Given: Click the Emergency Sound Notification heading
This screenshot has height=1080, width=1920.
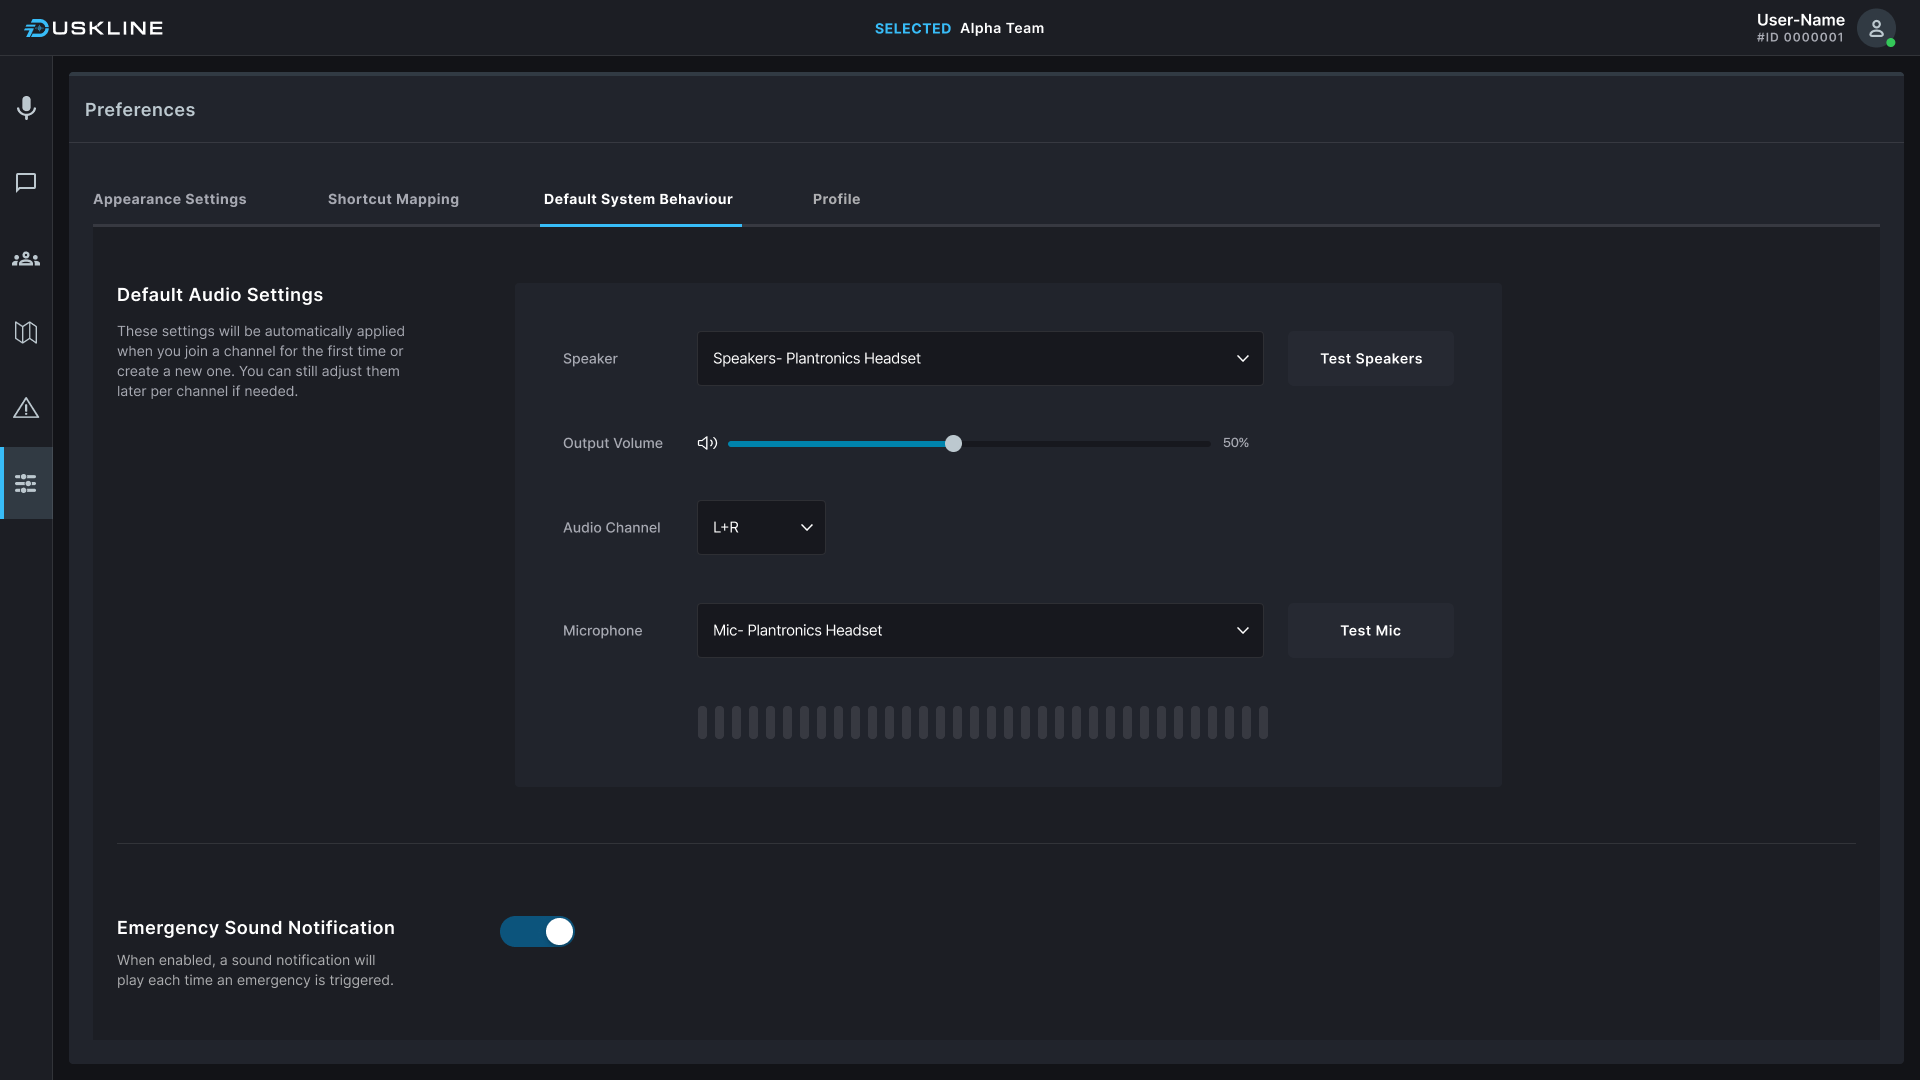Looking at the screenshot, I should click(256, 928).
